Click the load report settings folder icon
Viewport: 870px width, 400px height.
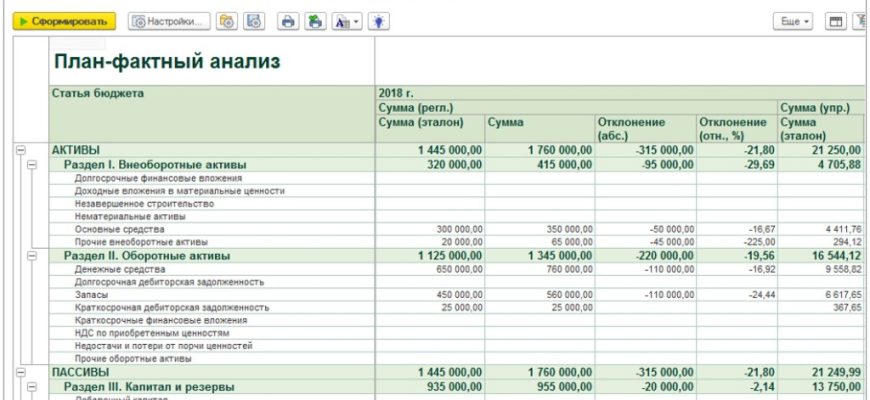click(x=227, y=20)
